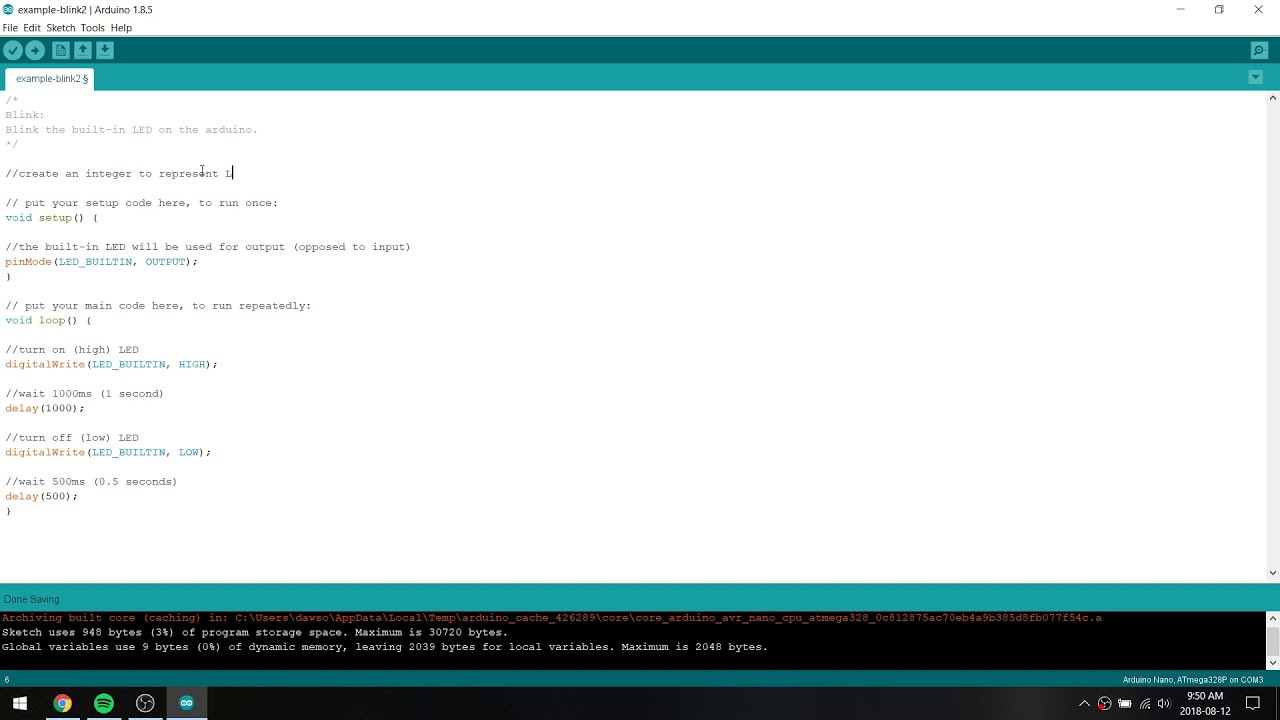Image resolution: width=1280 pixels, height=720 pixels.
Task: Click the 'Done Saving' status message
Action: click(31, 599)
